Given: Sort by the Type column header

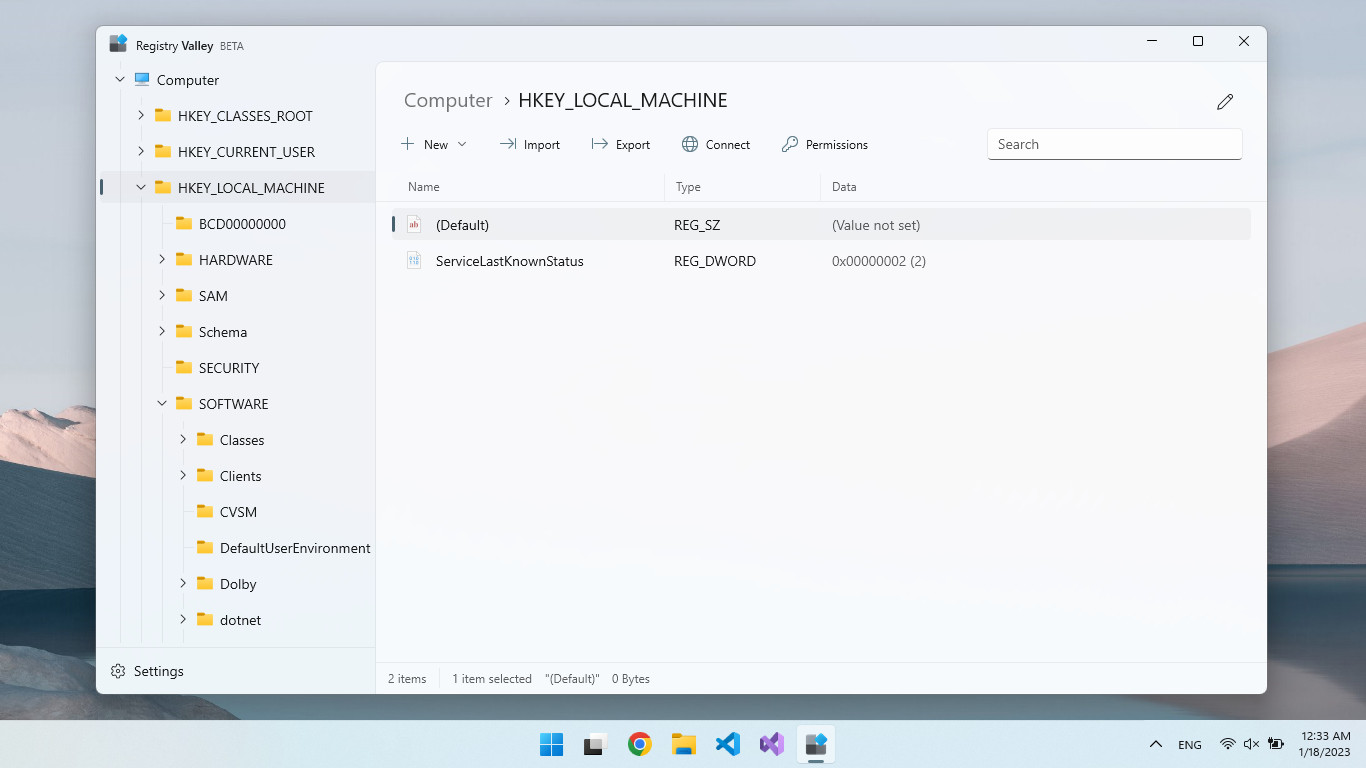Looking at the screenshot, I should 688,187.
